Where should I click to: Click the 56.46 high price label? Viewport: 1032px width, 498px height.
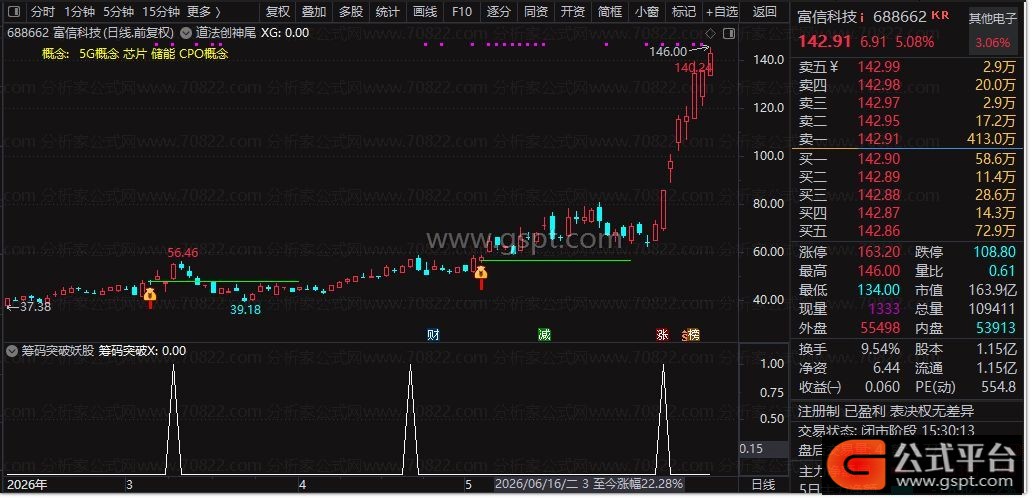182,253
